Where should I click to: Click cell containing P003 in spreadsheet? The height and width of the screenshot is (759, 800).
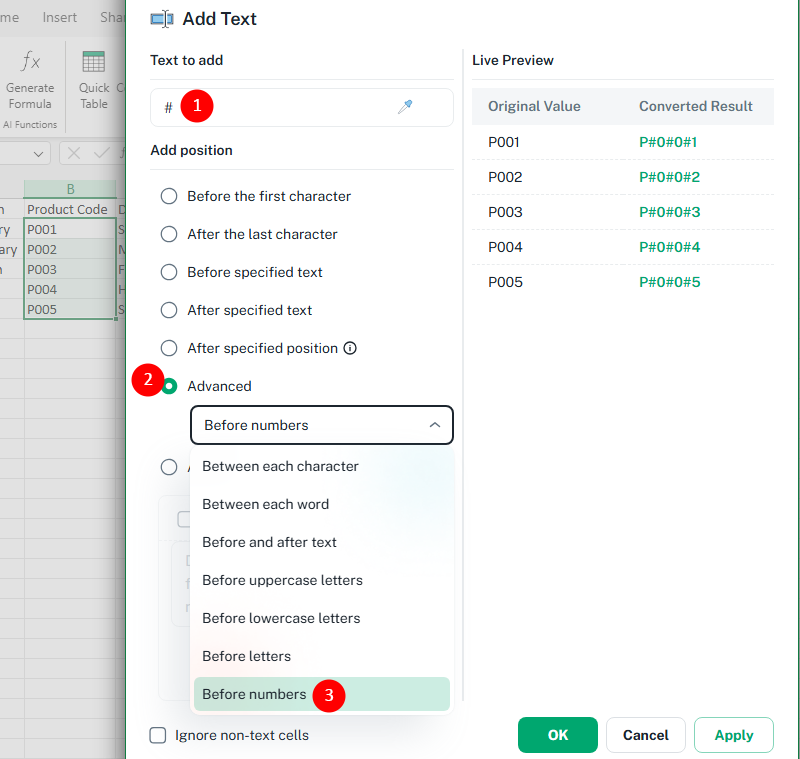click(70, 269)
